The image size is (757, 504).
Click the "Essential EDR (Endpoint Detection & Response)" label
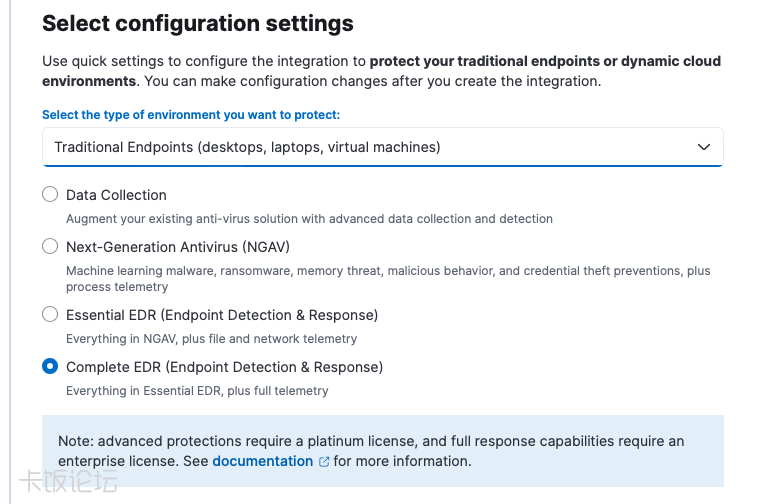pyautogui.click(x=221, y=315)
